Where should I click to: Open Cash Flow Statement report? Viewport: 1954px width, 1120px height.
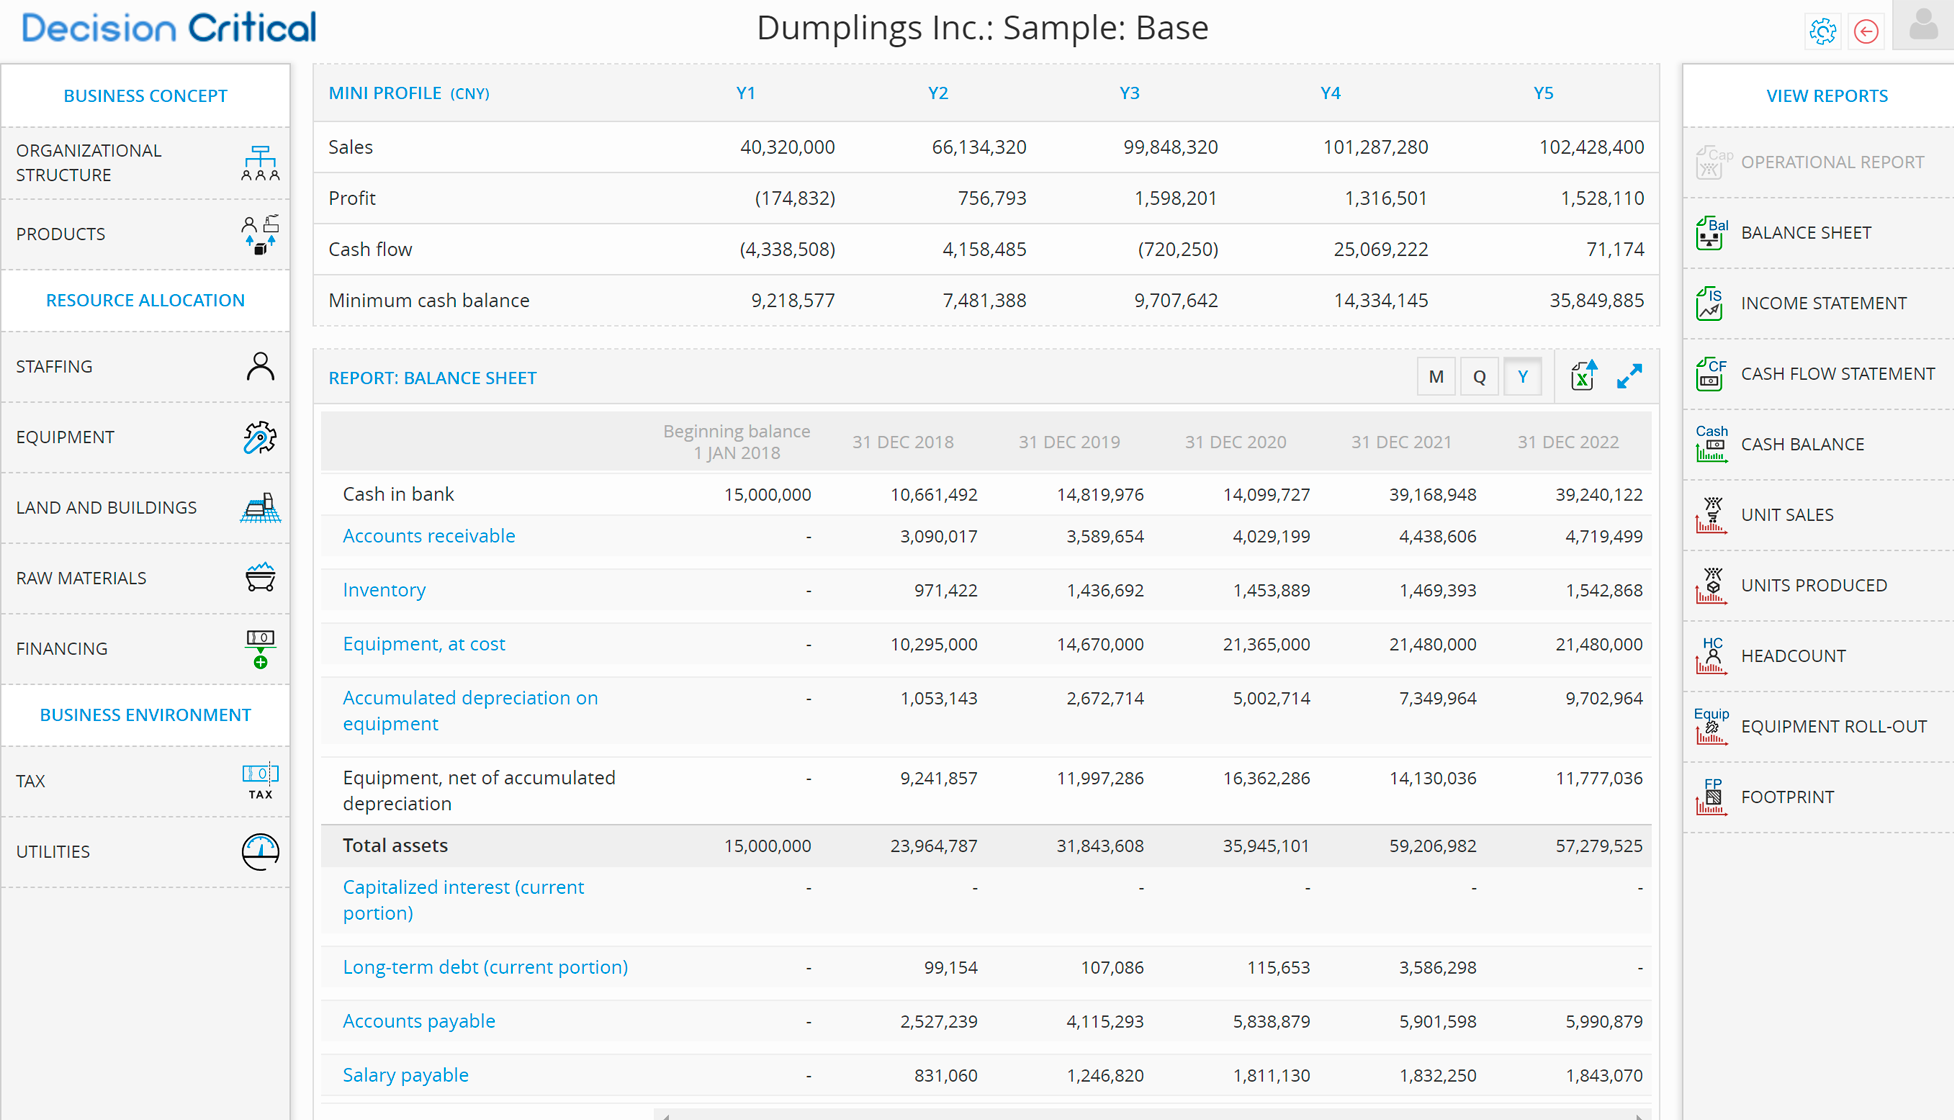pyautogui.click(x=1836, y=373)
